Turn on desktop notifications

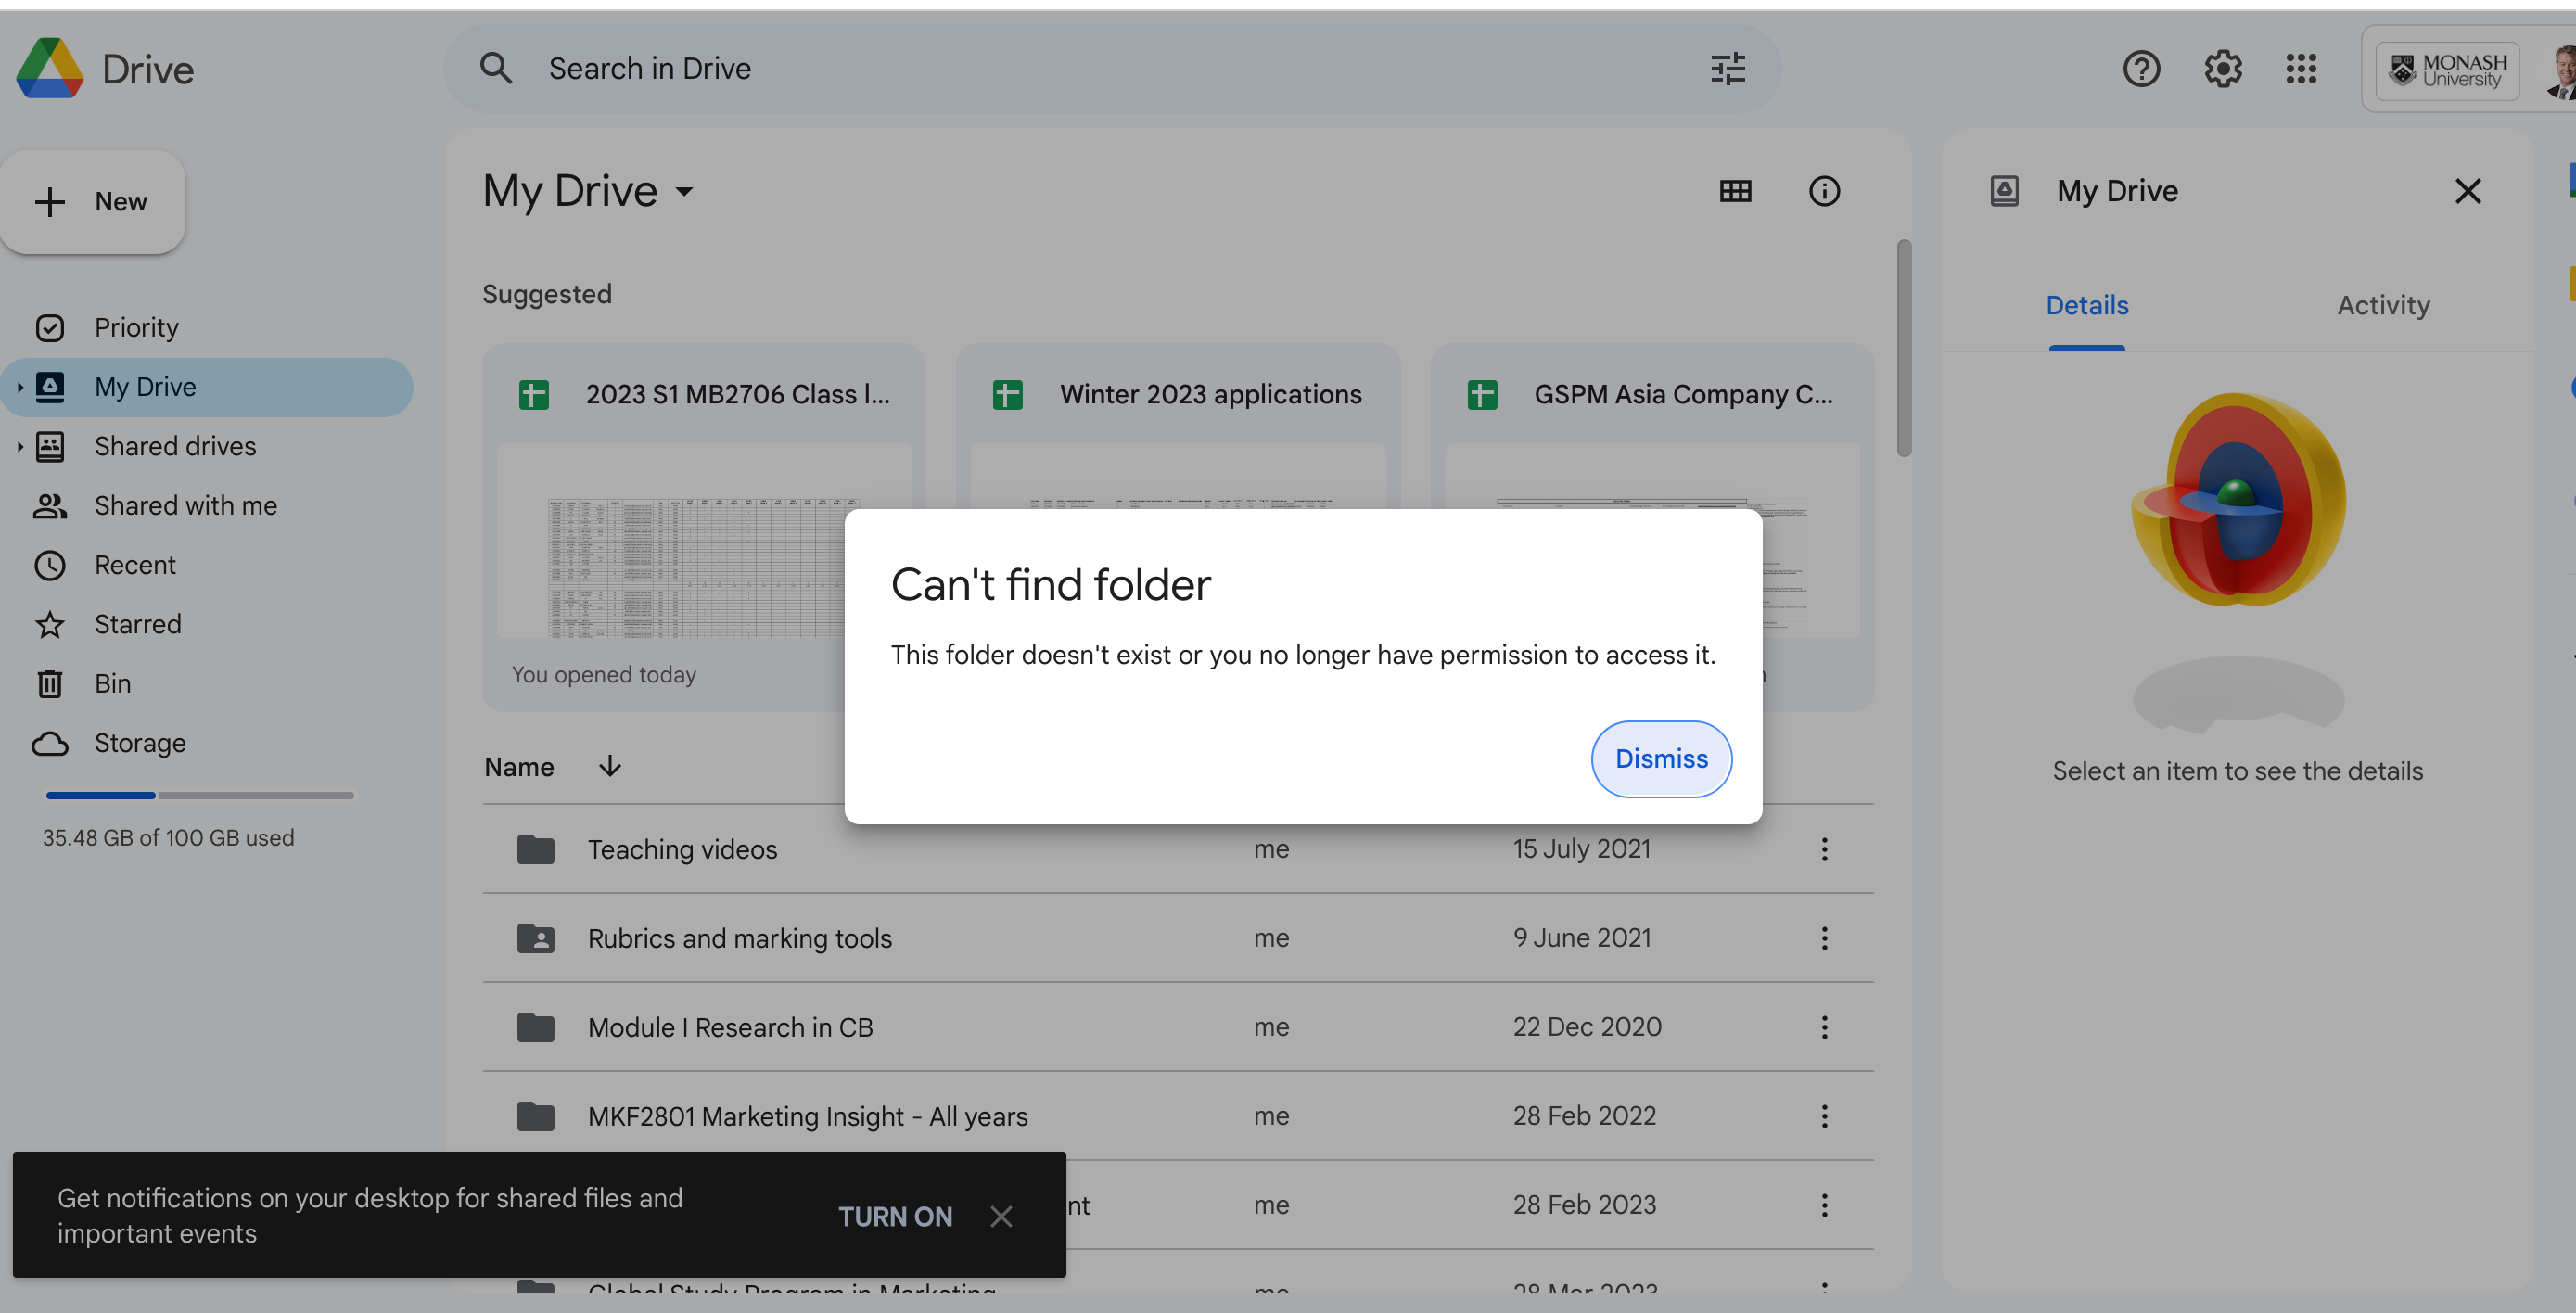tap(895, 1217)
